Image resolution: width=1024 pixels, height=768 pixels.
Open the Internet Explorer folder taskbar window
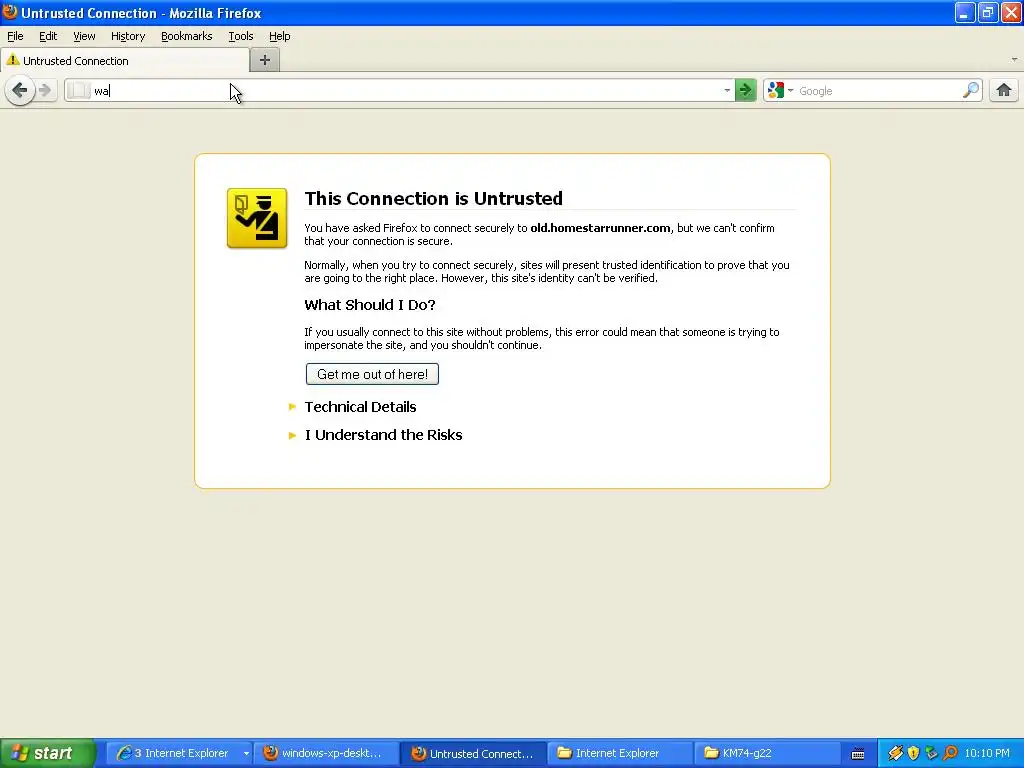618,753
